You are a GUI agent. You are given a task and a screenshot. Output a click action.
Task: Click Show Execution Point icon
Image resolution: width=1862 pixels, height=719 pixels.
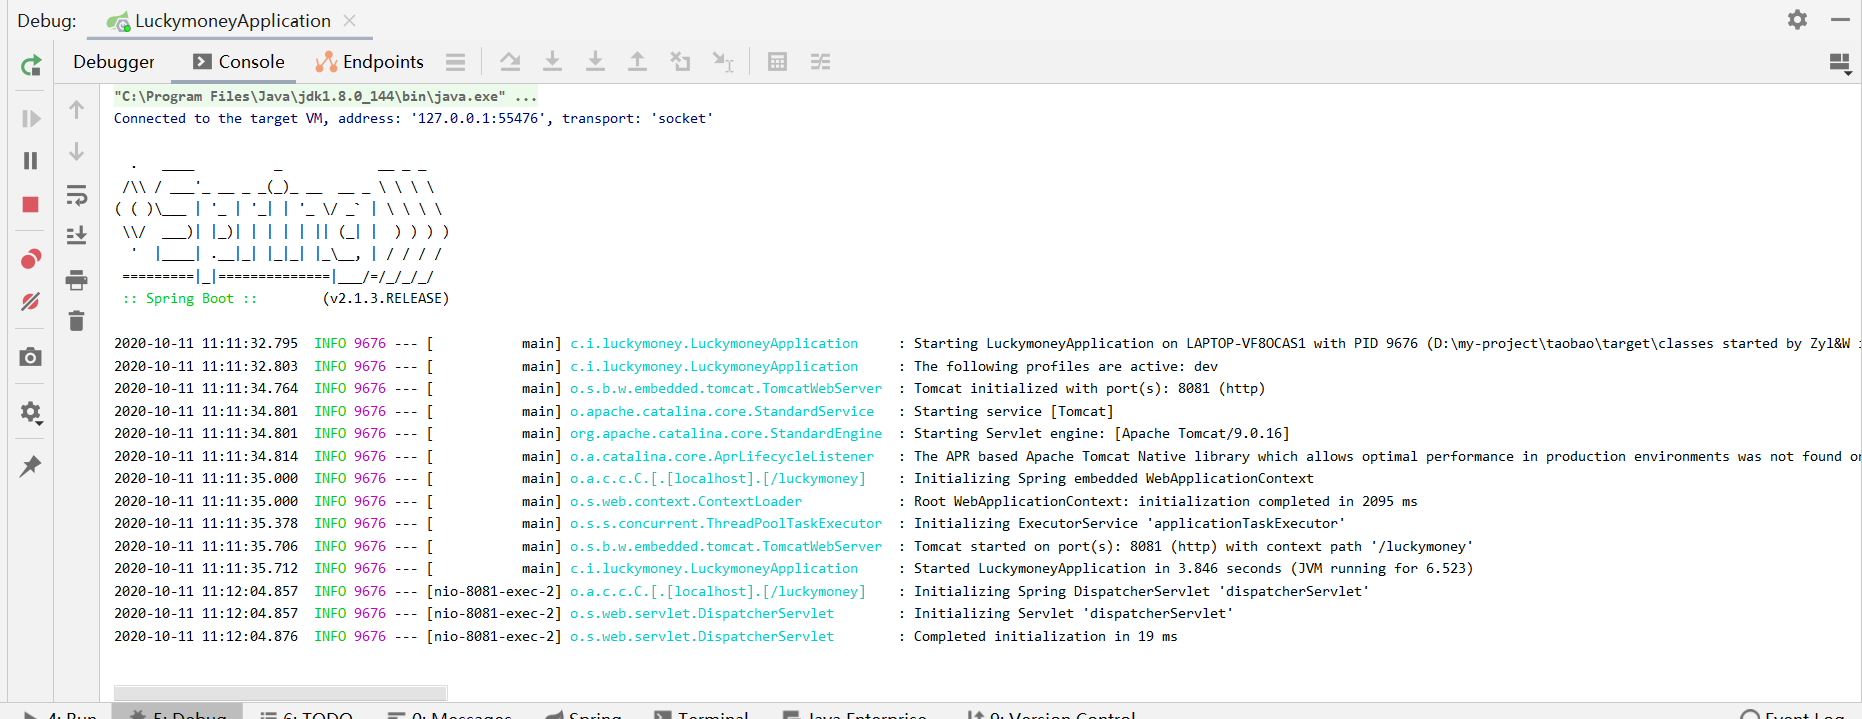(456, 62)
